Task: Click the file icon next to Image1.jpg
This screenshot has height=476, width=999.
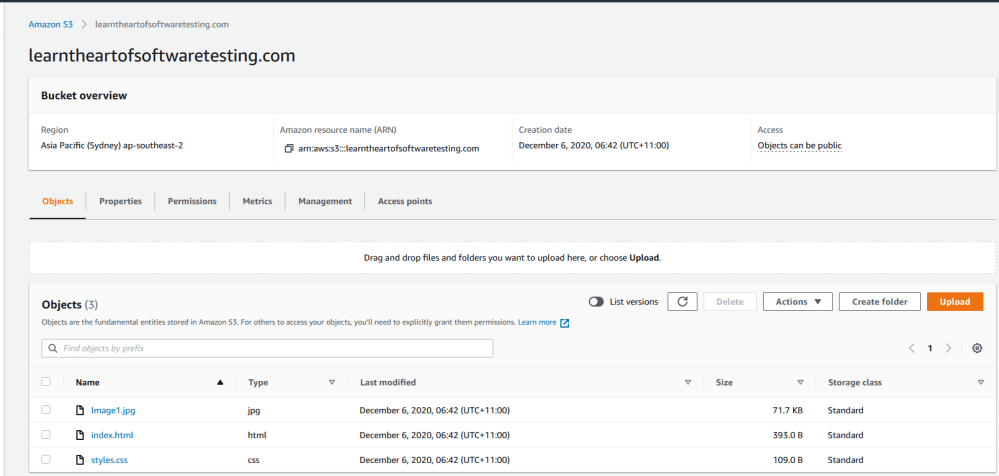Action: click(80, 410)
